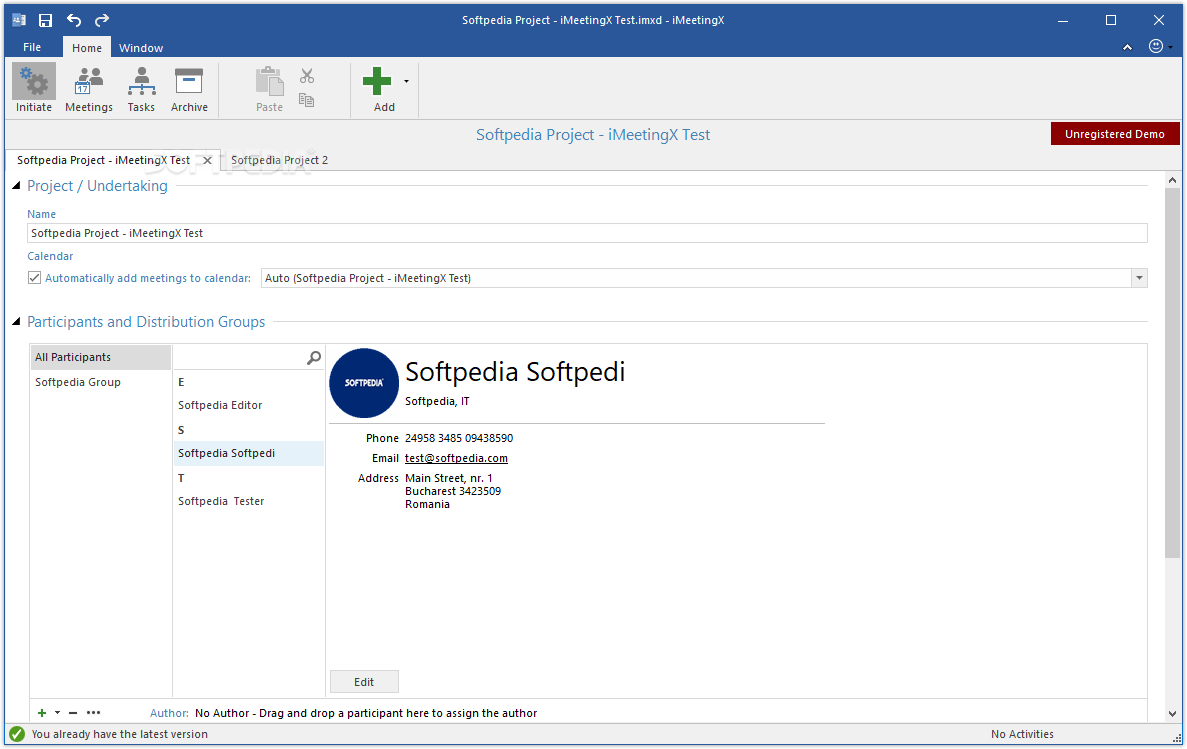The height and width of the screenshot is (749, 1187).
Task: Collapse the Project / Undertaking section
Action: tap(16, 186)
